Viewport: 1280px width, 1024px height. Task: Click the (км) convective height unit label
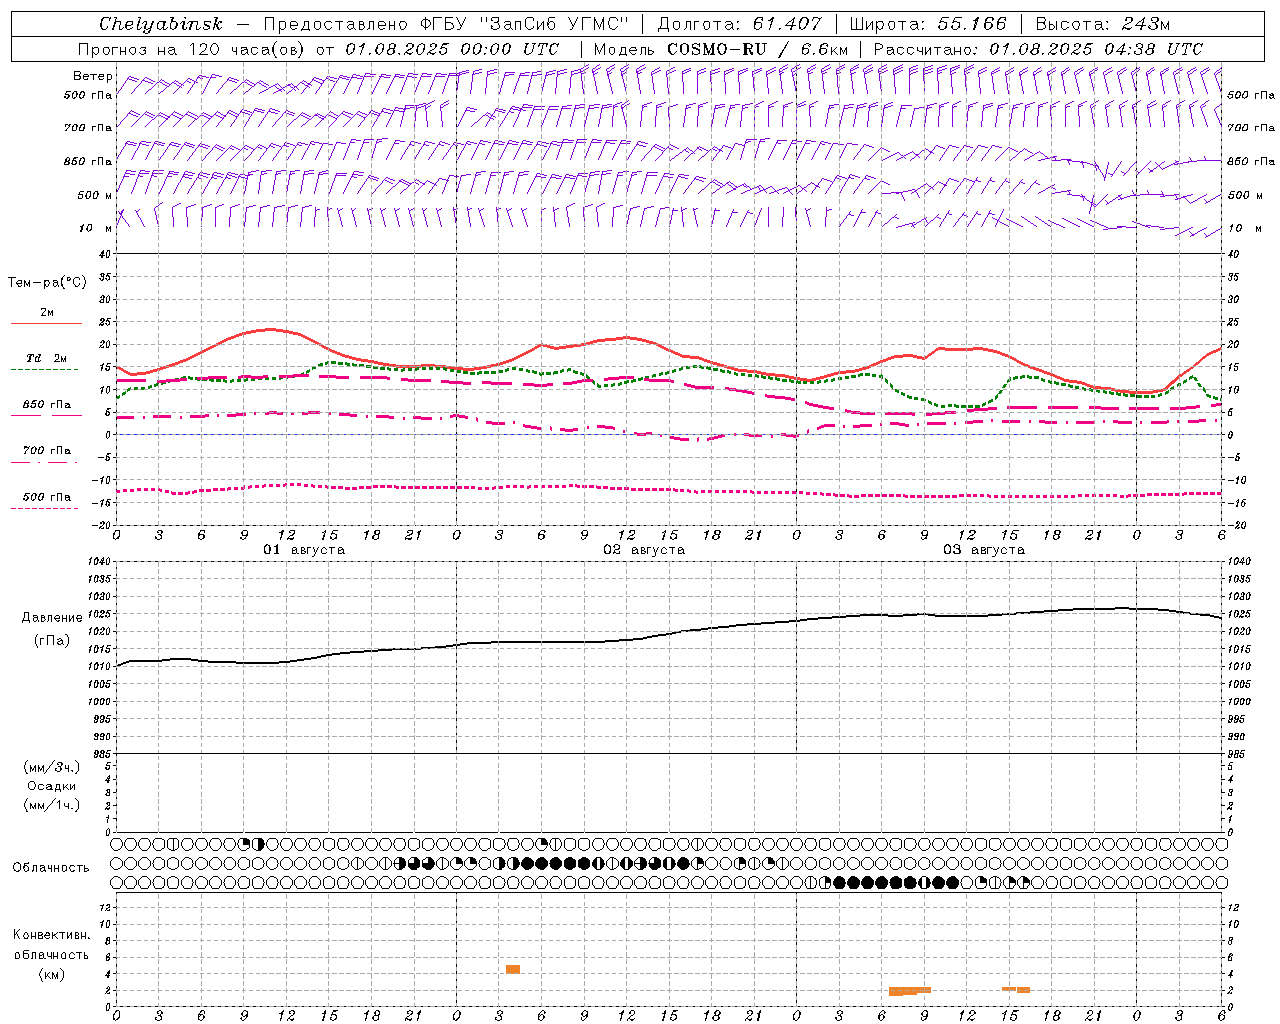point(52,974)
